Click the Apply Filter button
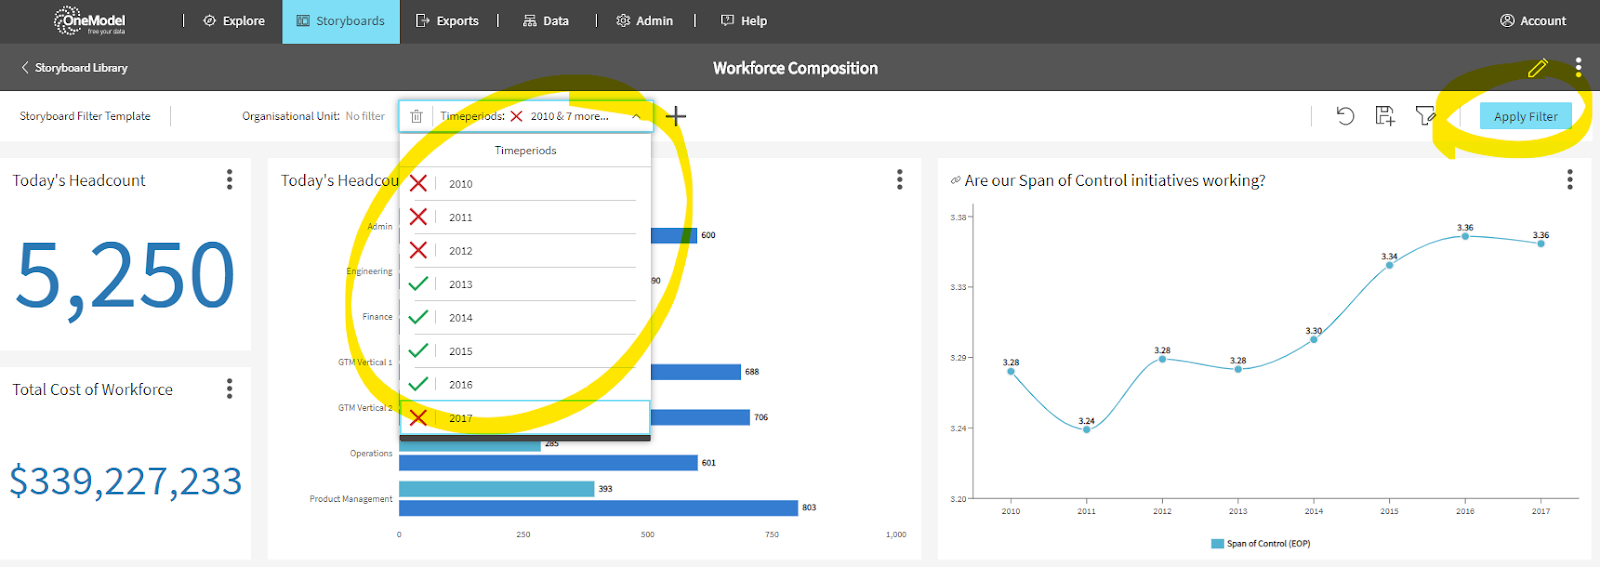 [x=1525, y=116]
